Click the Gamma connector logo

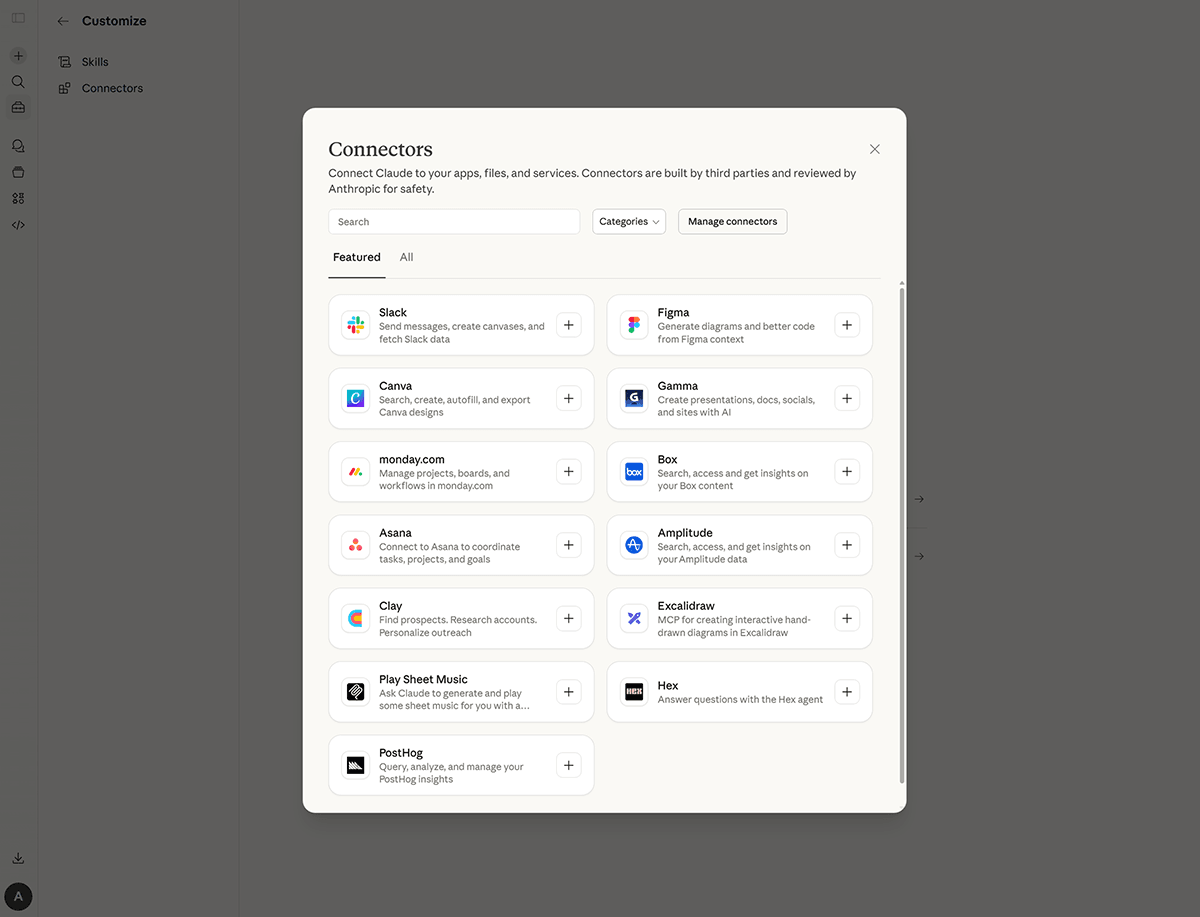[x=634, y=398]
